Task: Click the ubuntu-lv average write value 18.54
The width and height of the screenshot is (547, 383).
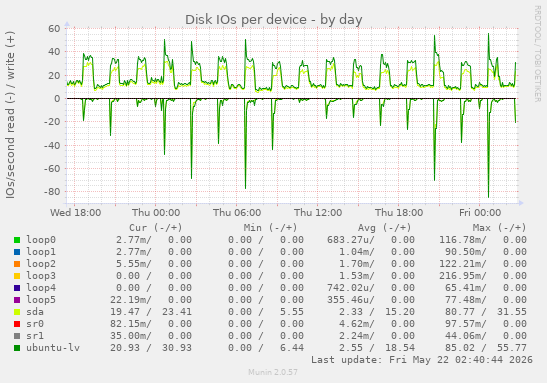Action: [400, 348]
